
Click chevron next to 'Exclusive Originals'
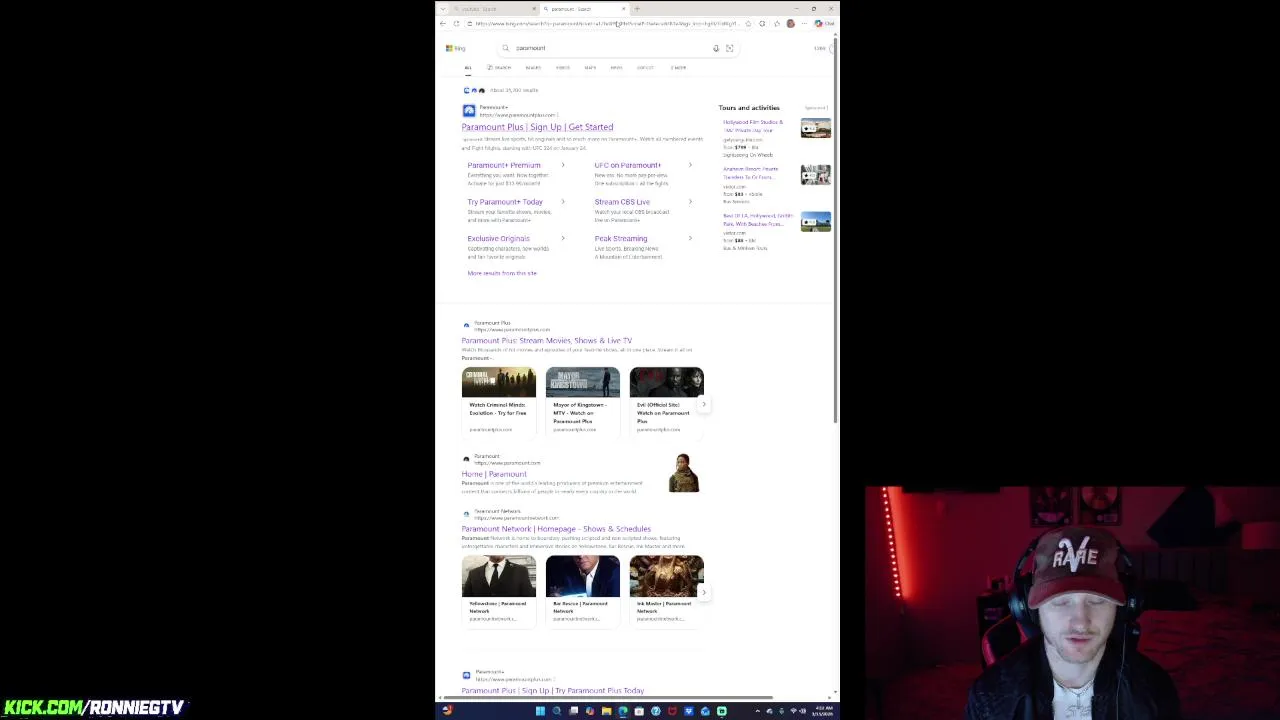click(563, 238)
